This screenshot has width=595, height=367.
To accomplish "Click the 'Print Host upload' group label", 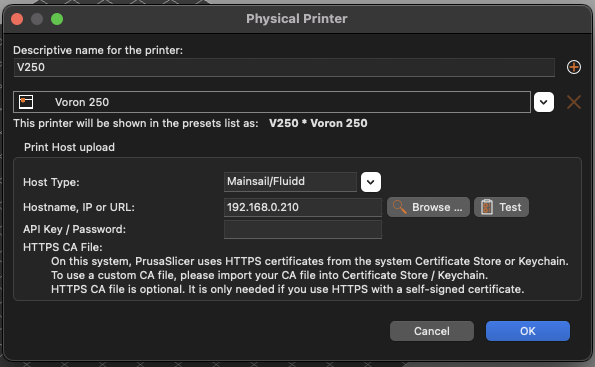I will 69,147.
